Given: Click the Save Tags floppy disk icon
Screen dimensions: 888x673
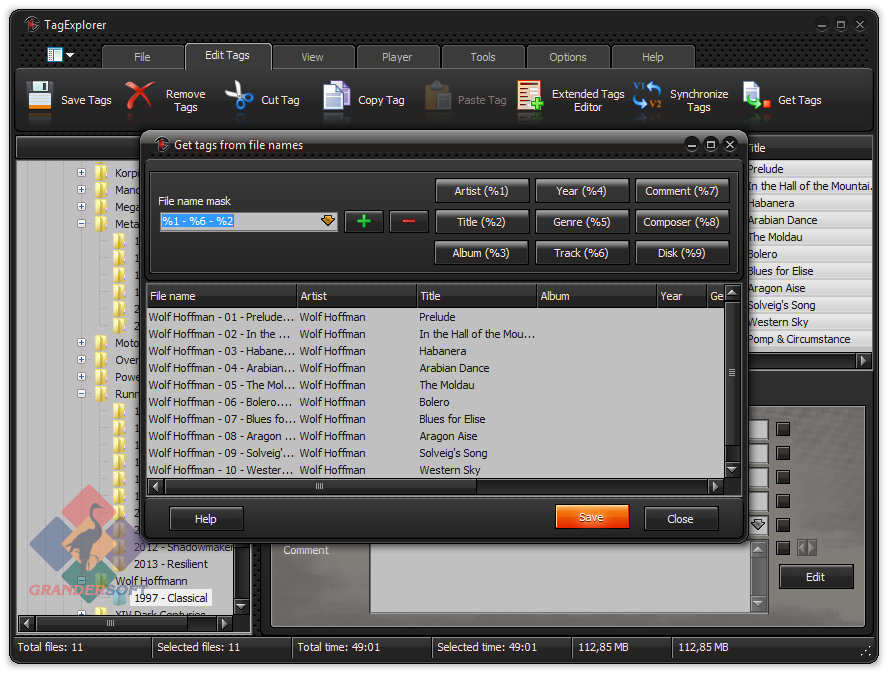Looking at the screenshot, I should click(x=39, y=98).
